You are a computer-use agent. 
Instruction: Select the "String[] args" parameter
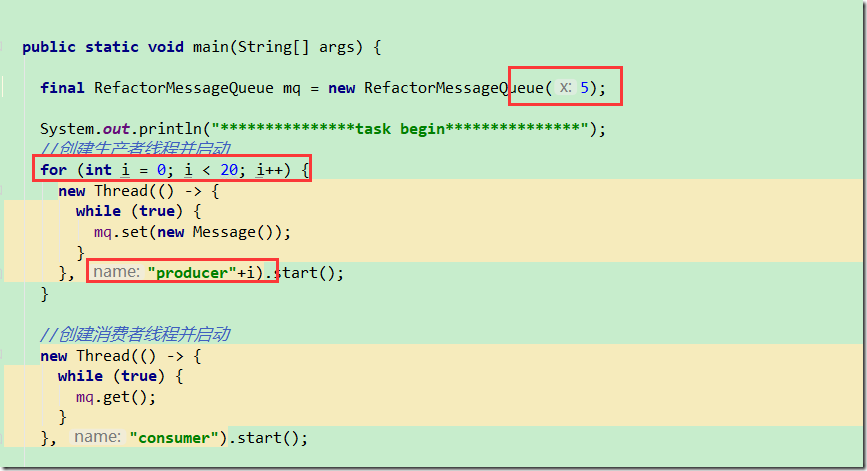point(300,48)
